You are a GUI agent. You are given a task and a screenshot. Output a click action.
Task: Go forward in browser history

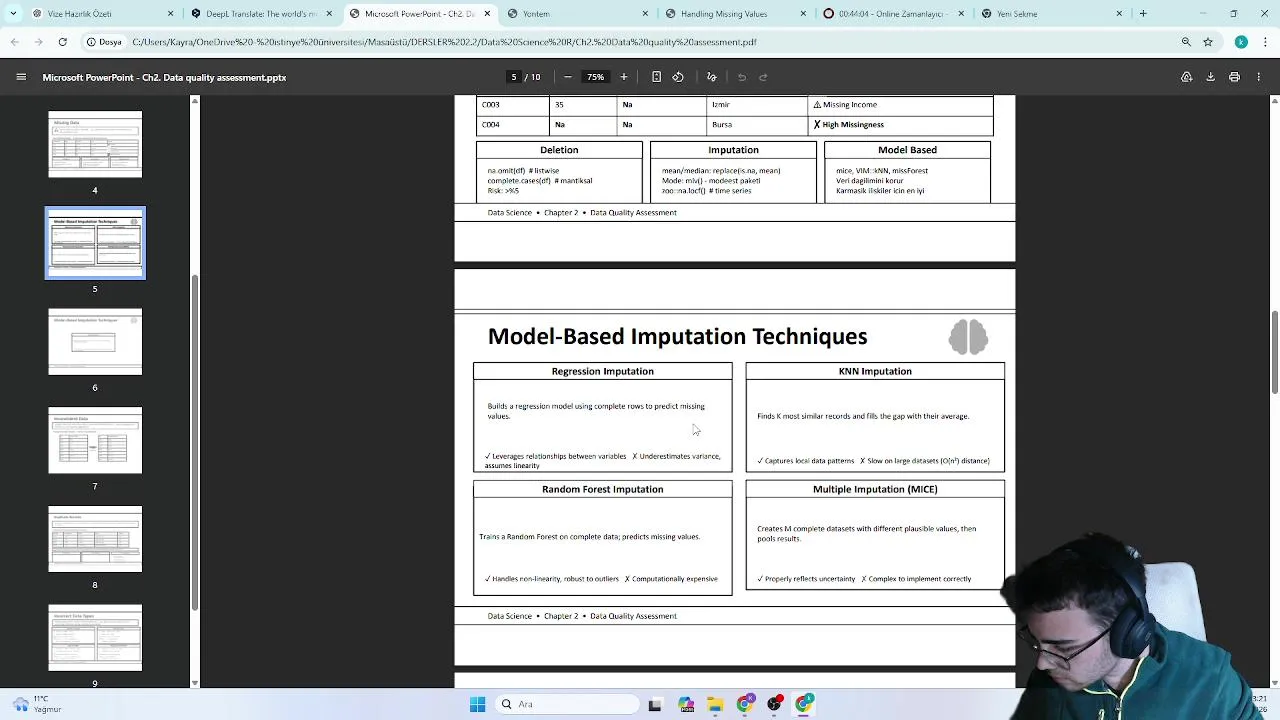[39, 42]
